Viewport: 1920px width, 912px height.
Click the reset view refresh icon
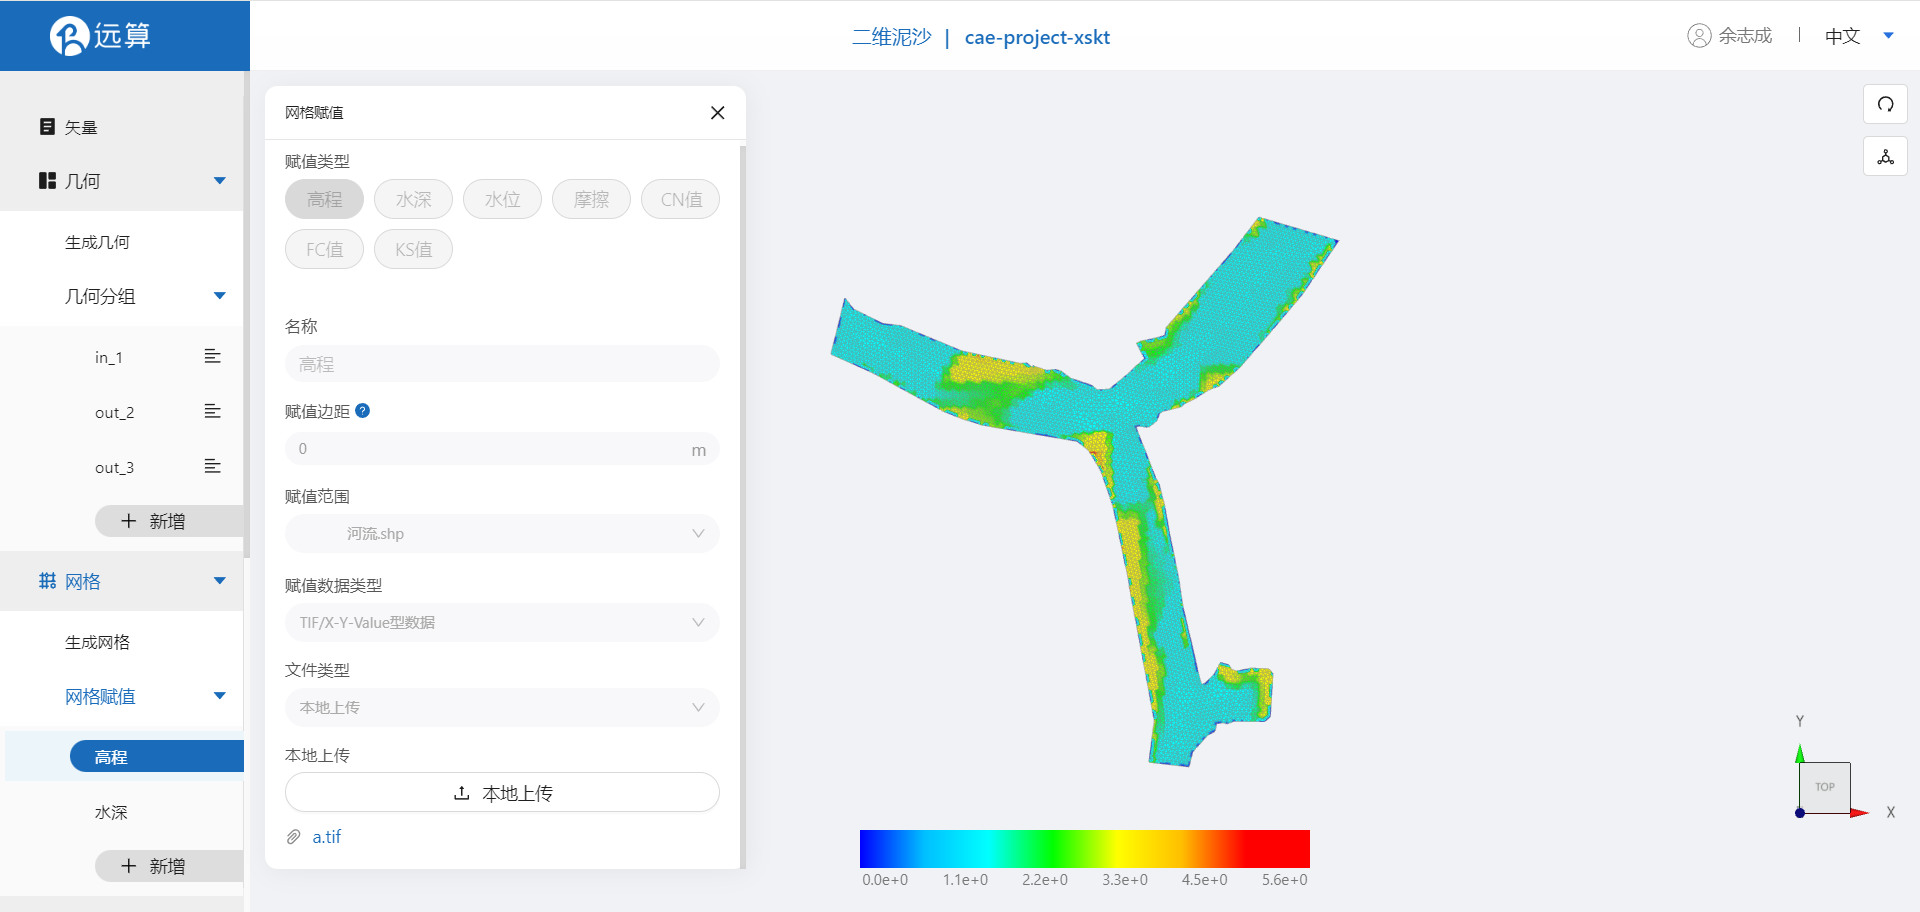tap(1885, 104)
